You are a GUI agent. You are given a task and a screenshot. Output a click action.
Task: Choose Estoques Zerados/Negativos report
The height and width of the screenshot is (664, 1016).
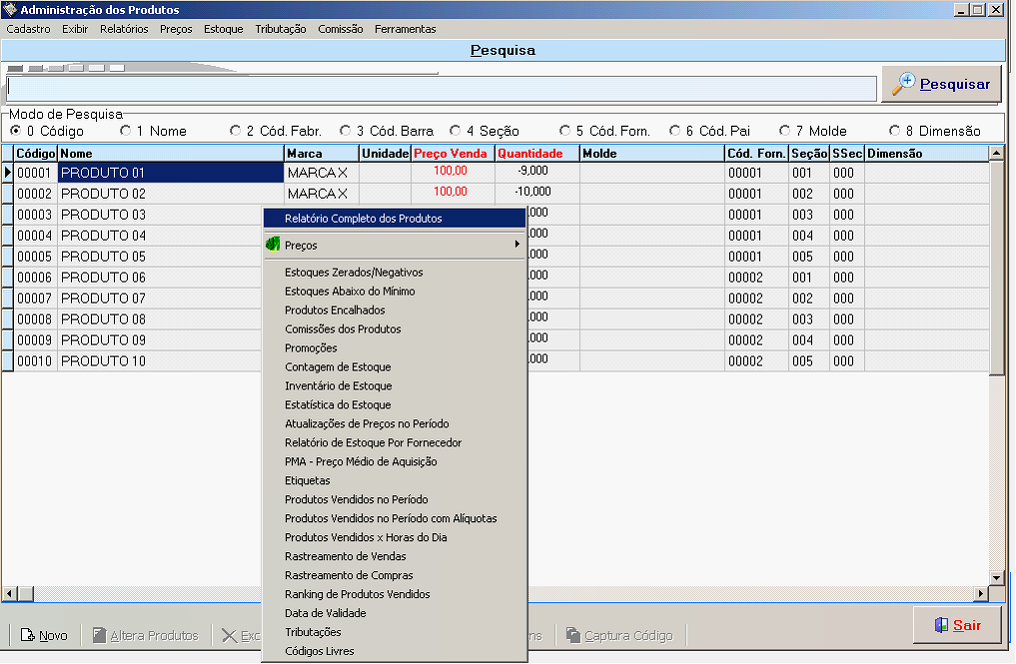(353, 272)
